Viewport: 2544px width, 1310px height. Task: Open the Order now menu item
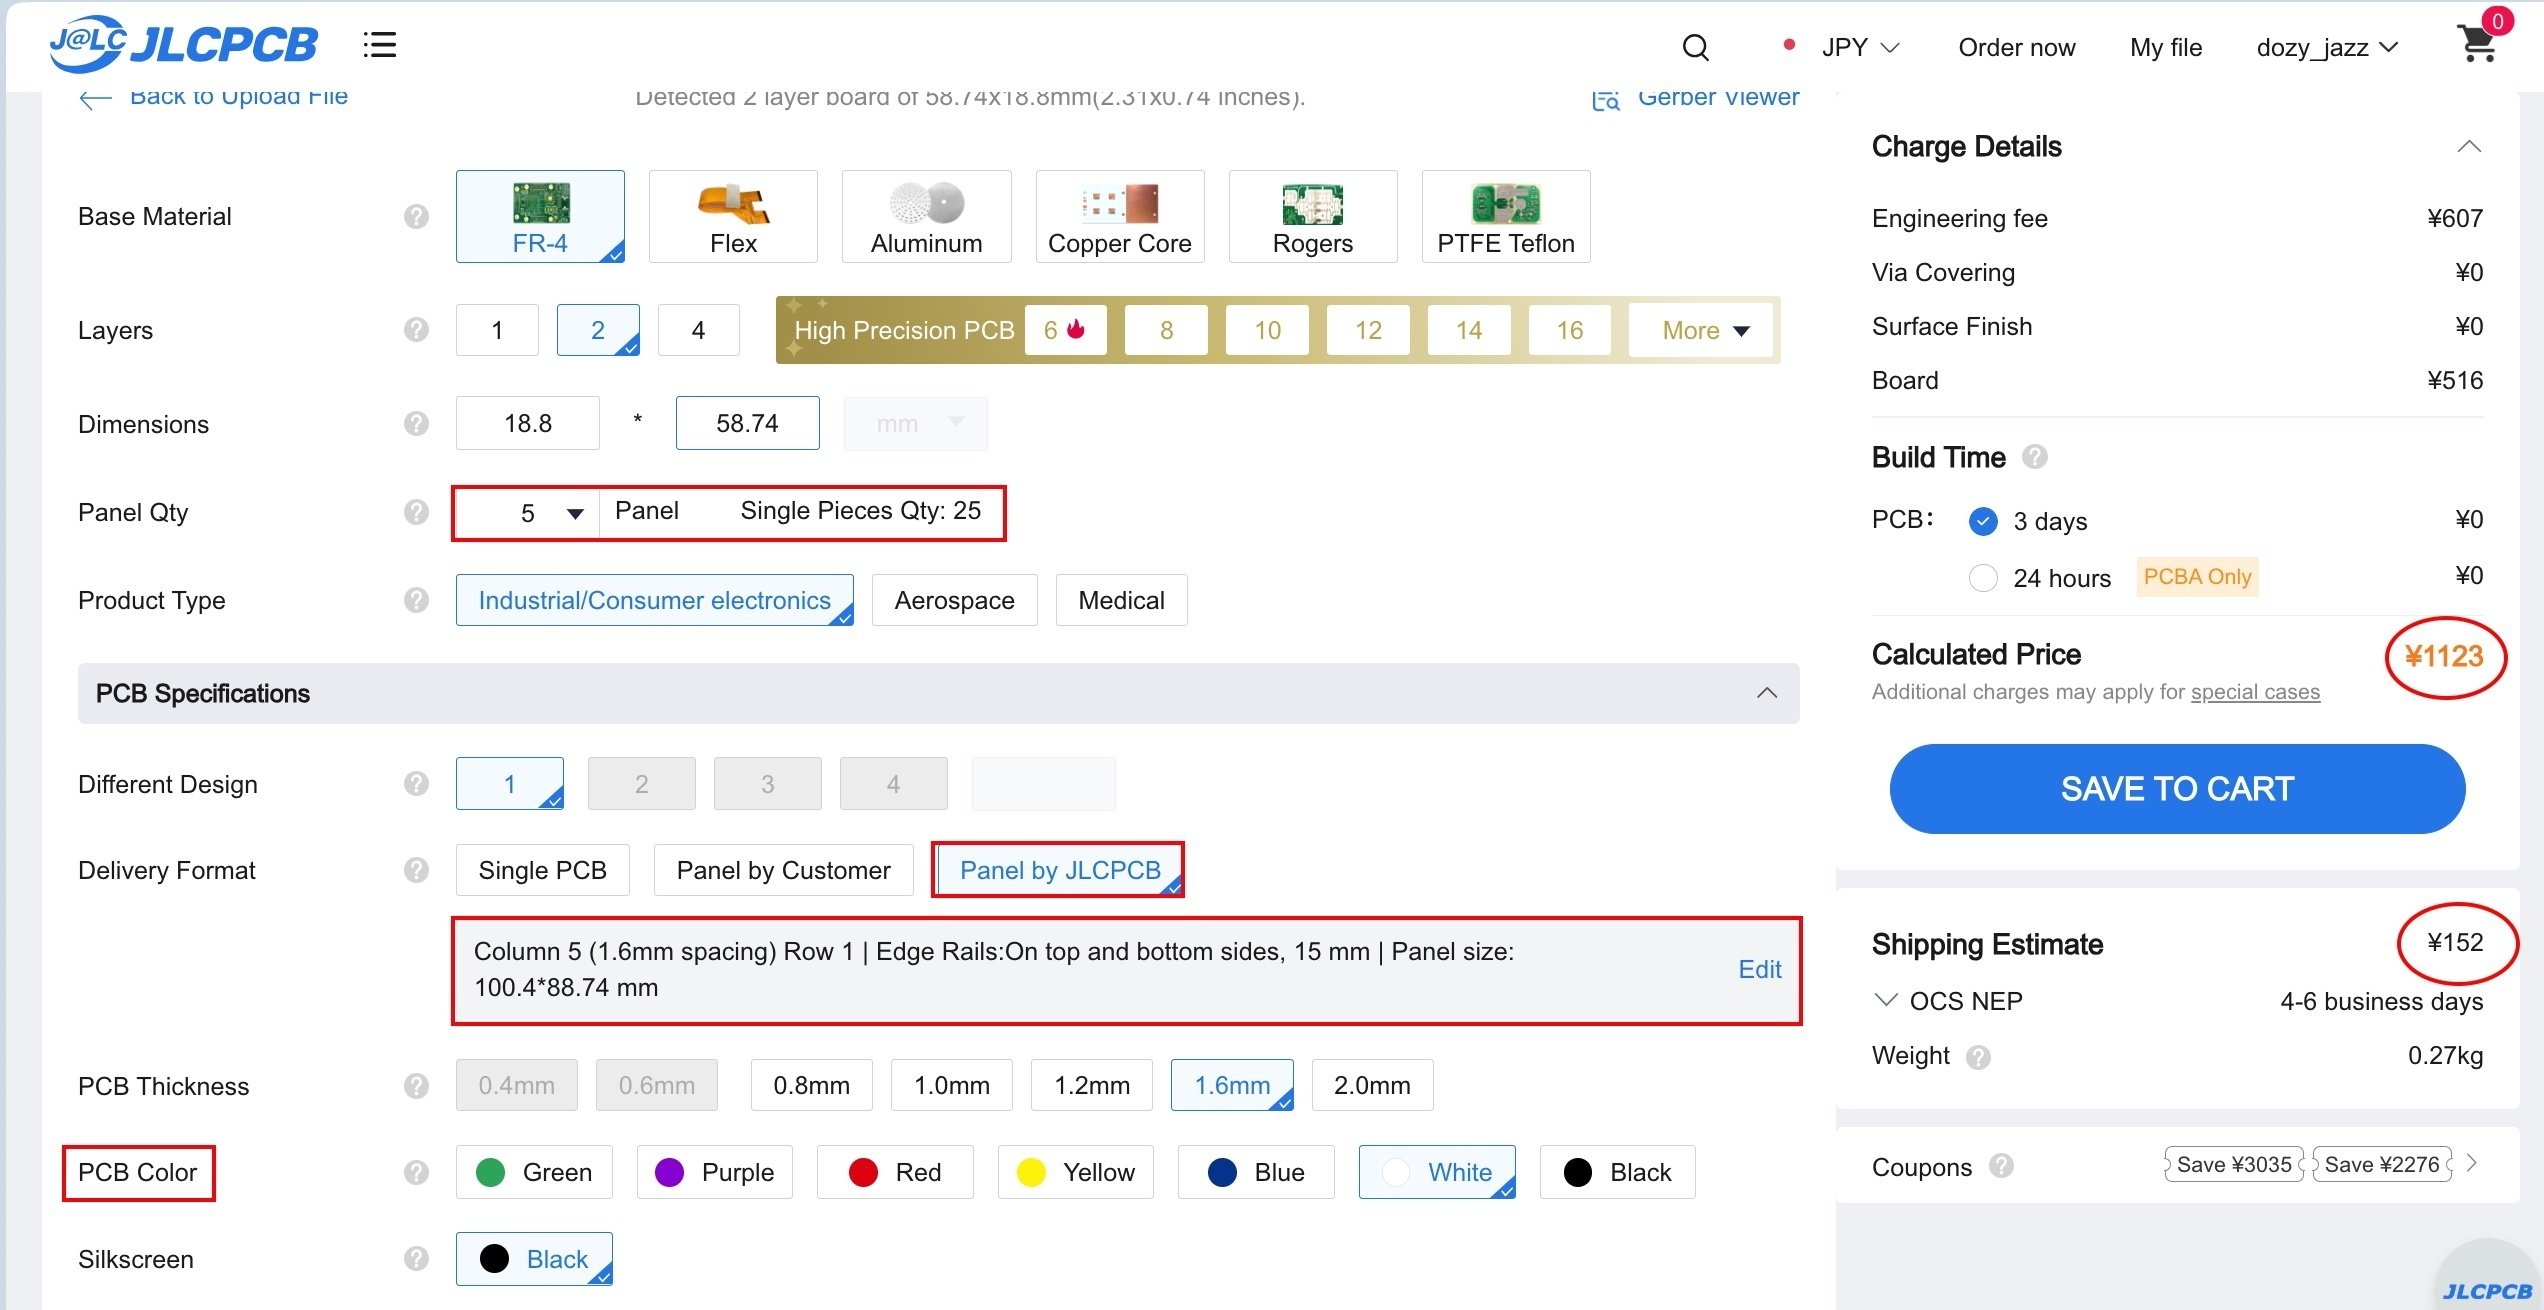click(2016, 47)
